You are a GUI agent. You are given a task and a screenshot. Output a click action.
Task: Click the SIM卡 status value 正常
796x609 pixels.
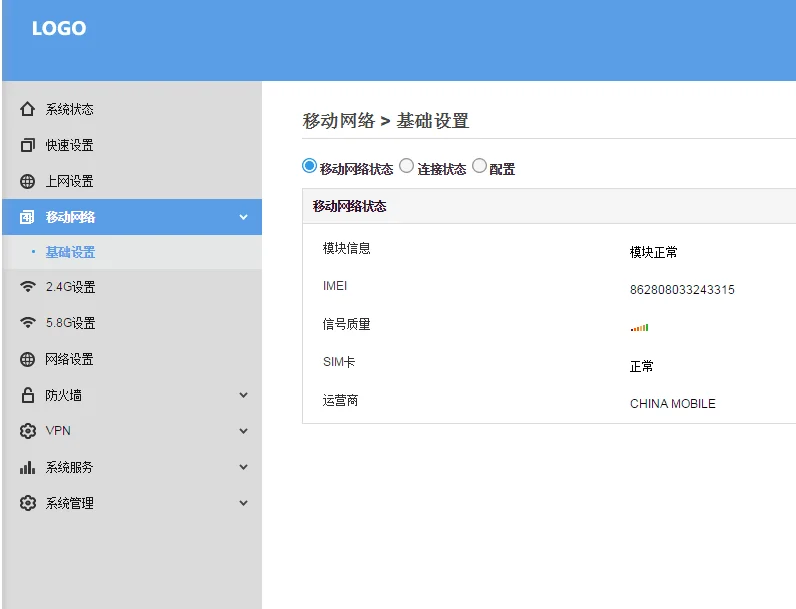[x=642, y=366]
